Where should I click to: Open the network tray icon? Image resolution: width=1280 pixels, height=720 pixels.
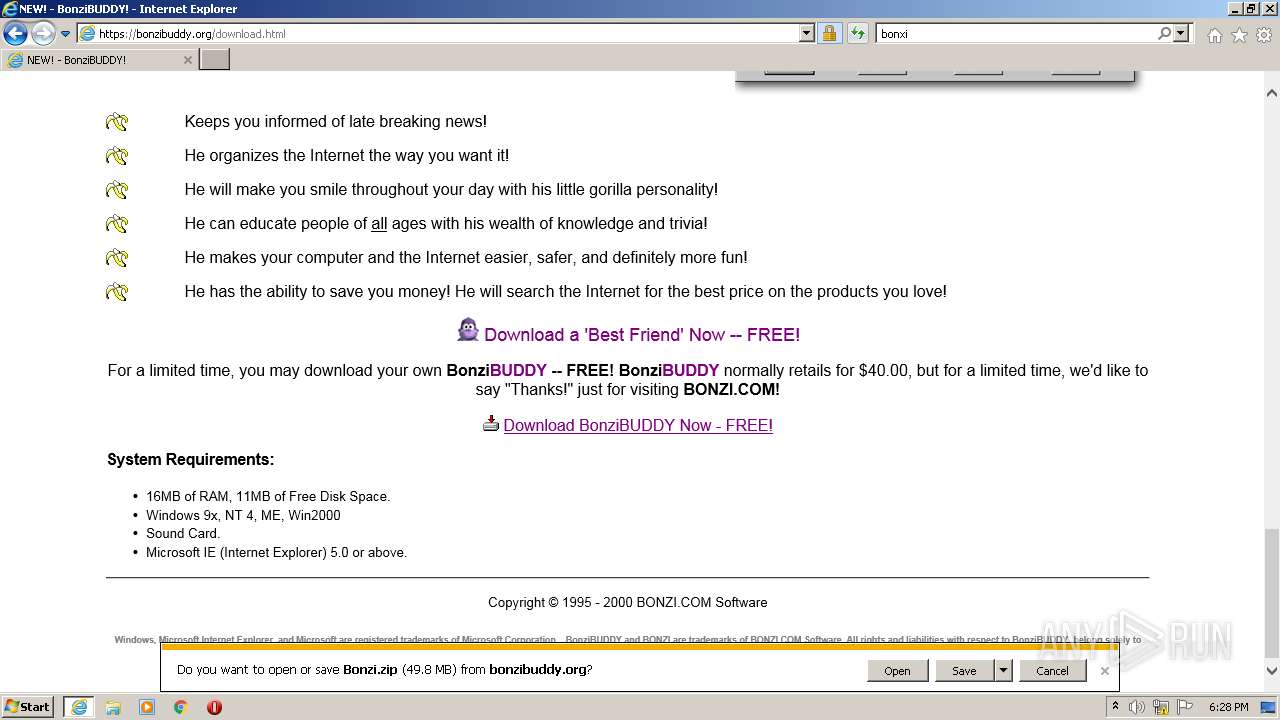click(1162, 707)
